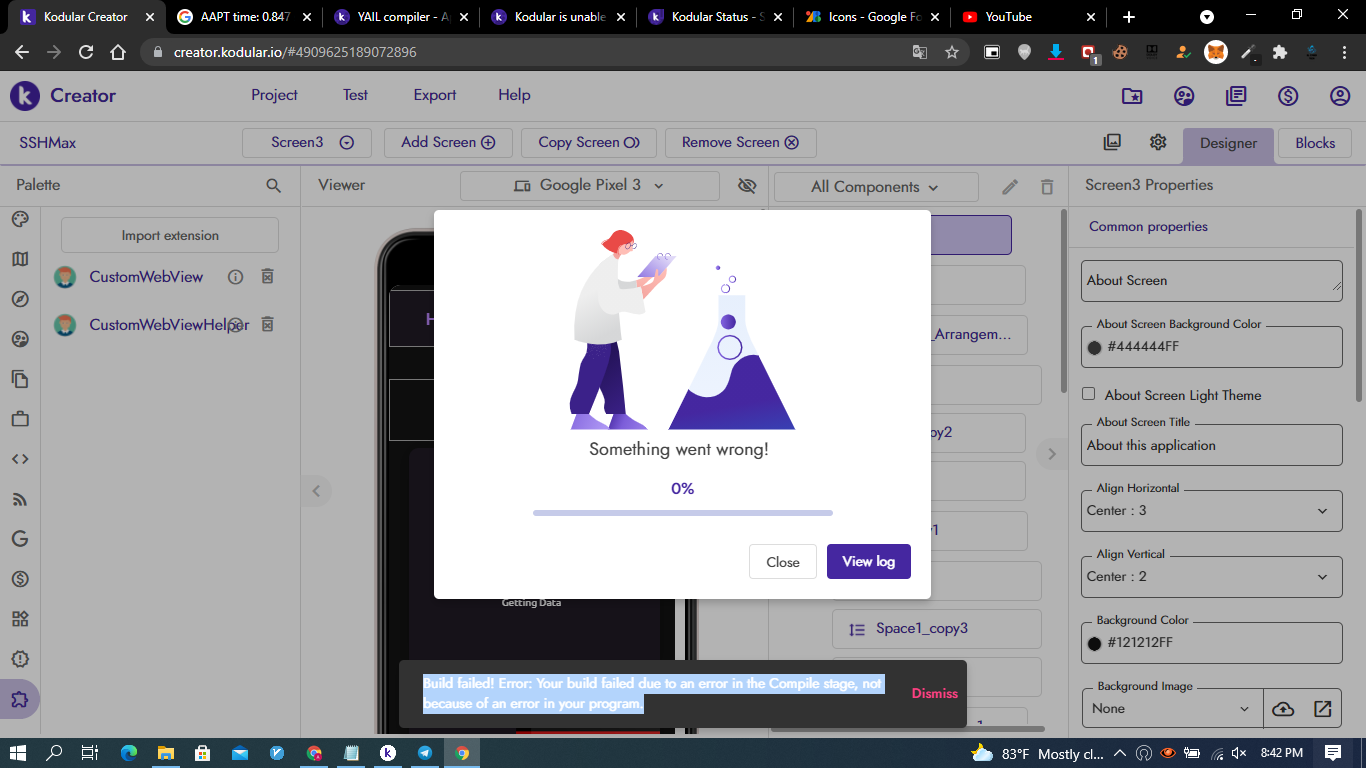Delete the CustomWebView extension
Image resolution: width=1366 pixels, height=768 pixels.
267,277
